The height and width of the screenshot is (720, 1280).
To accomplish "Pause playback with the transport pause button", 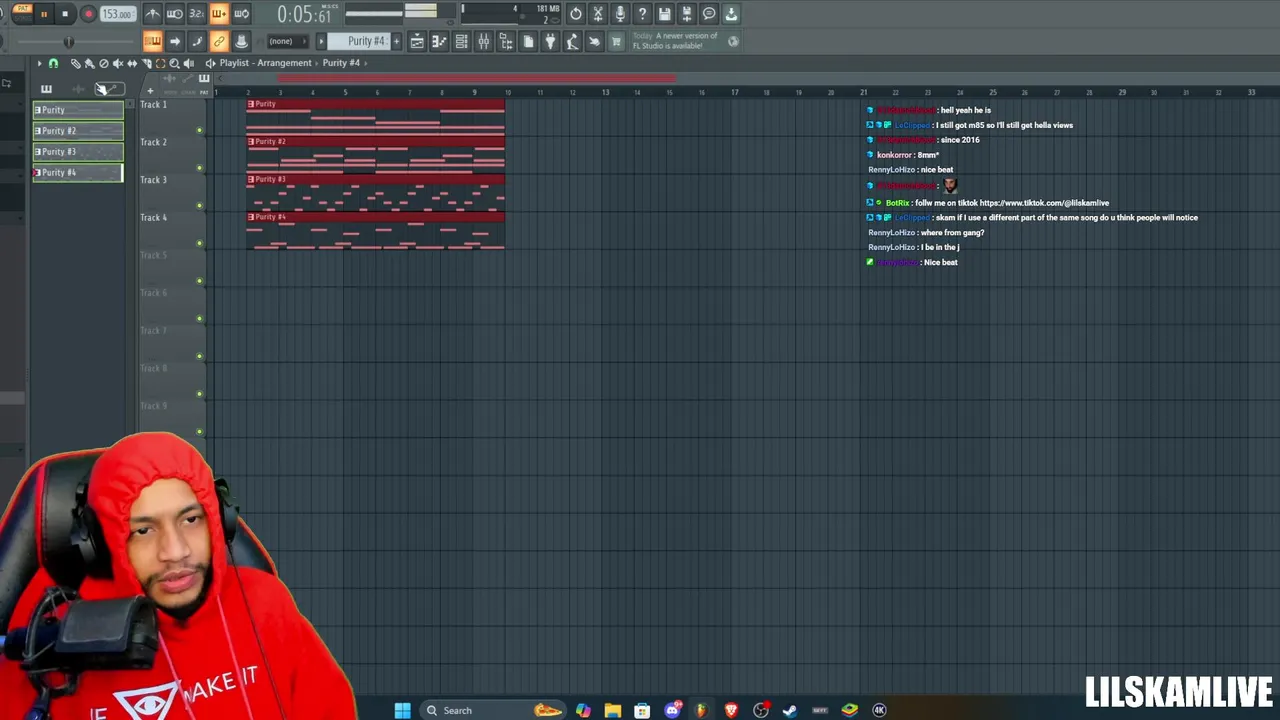I will (44, 14).
